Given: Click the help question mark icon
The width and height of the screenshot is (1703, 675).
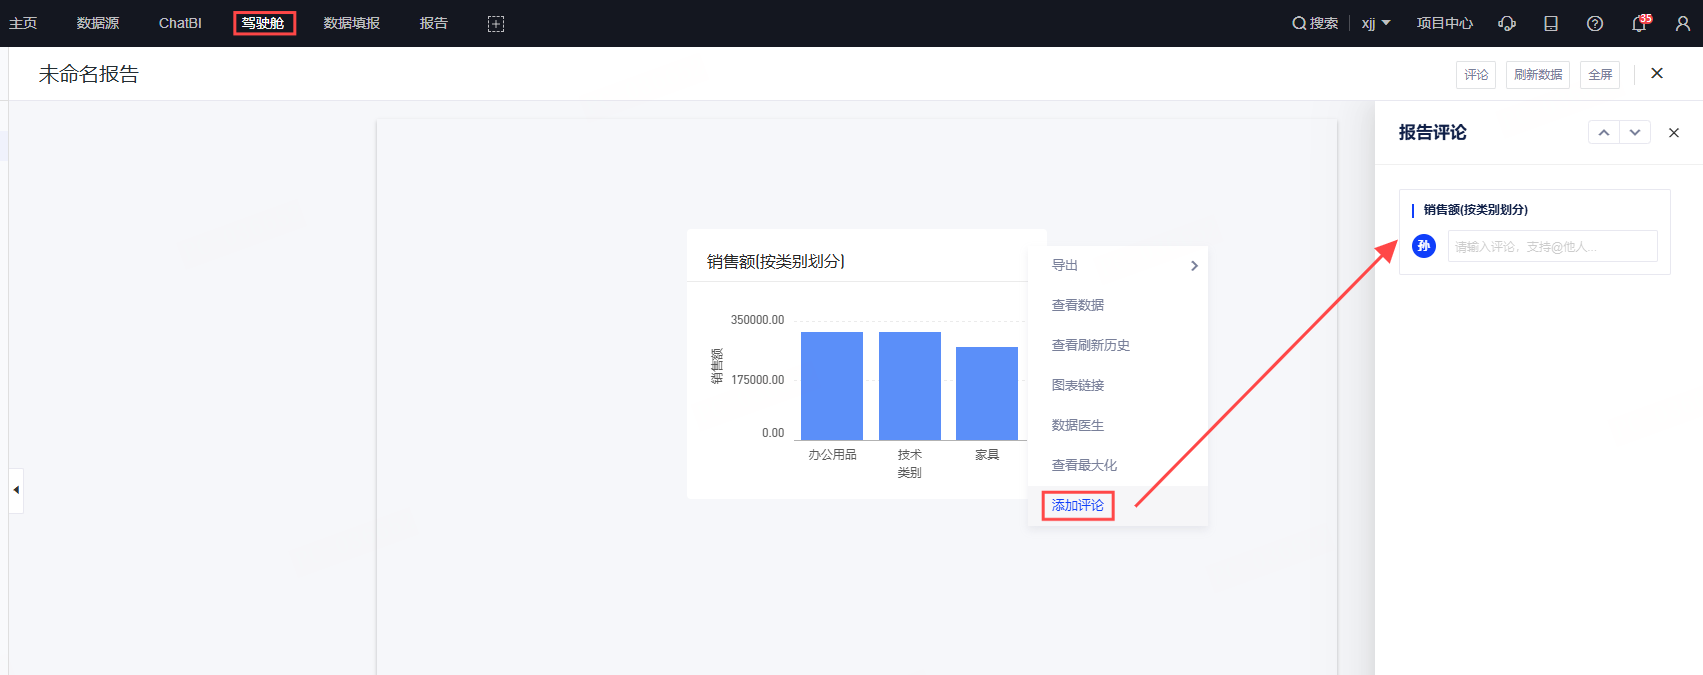Looking at the screenshot, I should click(1595, 23).
